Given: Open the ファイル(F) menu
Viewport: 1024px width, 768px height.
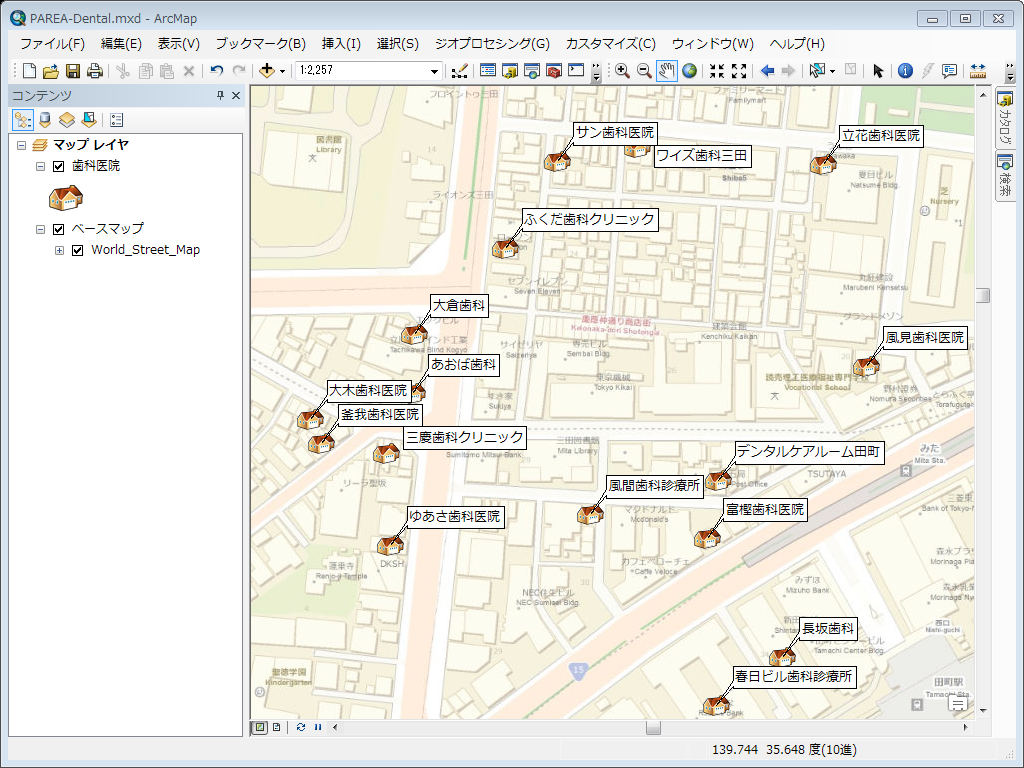Looking at the screenshot, I should pyautogui.click(x=52, y=44).
